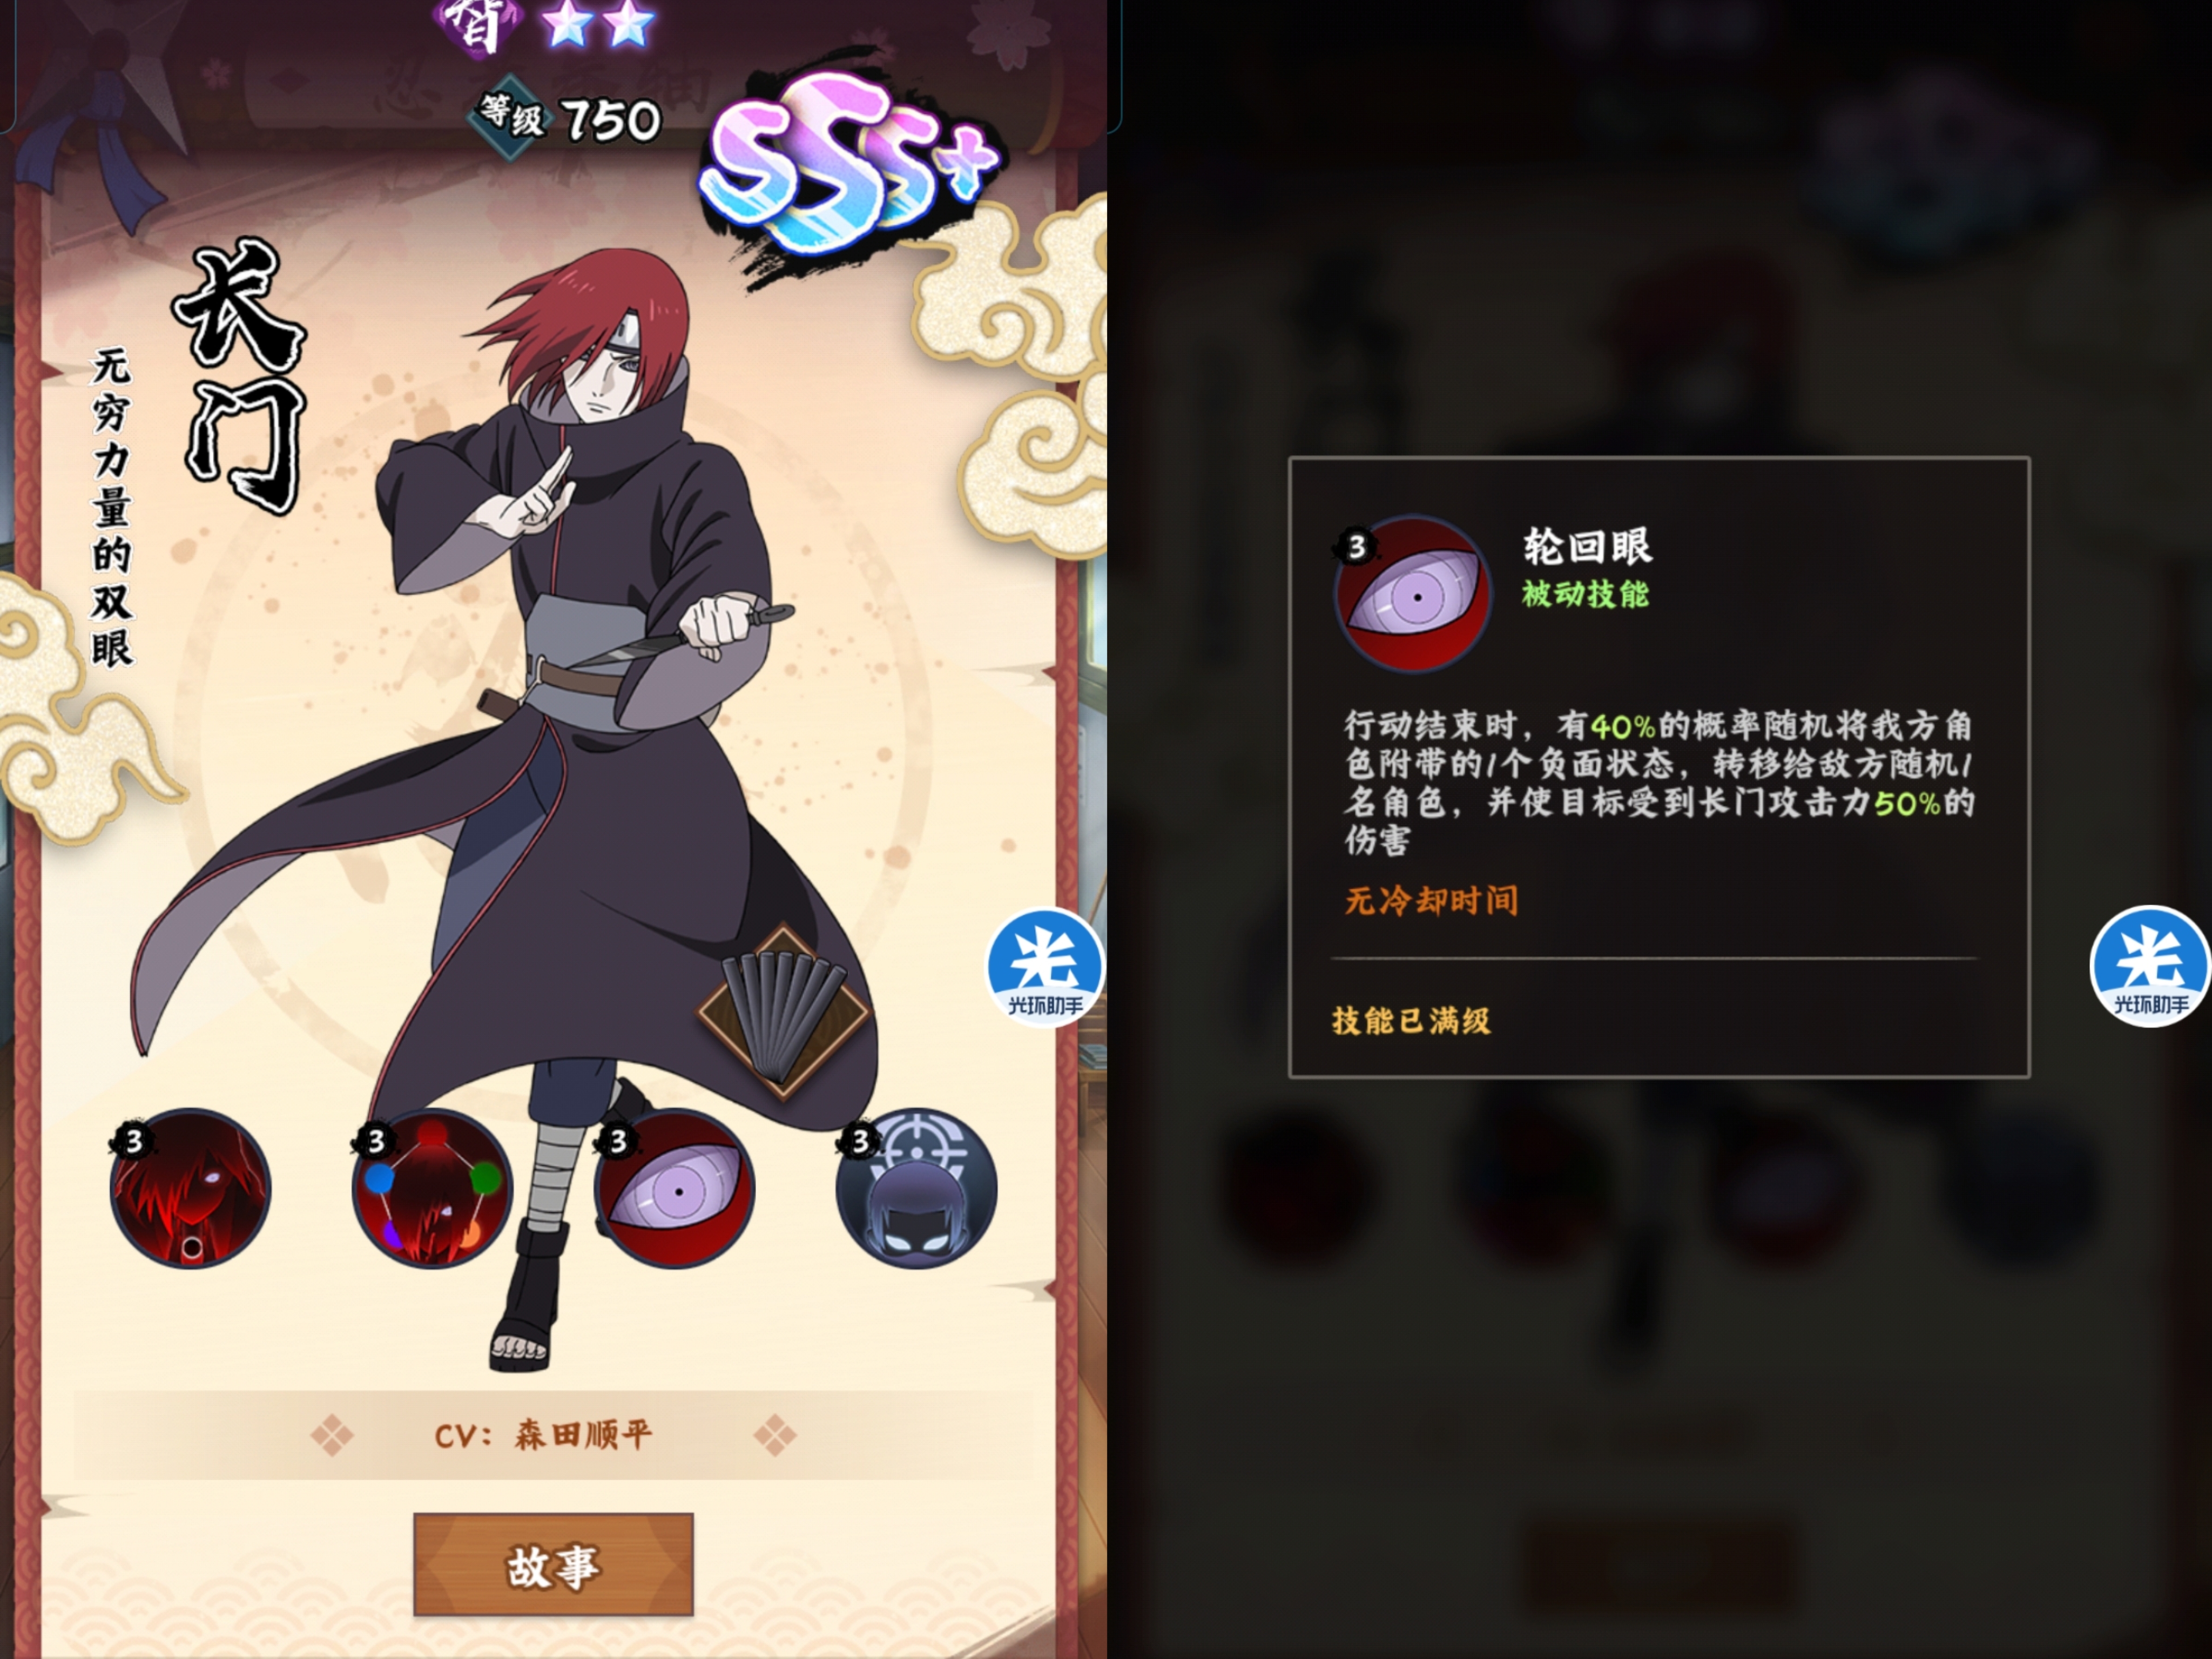2212x1659 pixels.
Task: Click the 轮回眼 skill icon in popup
Action: tap(1412, 594)
